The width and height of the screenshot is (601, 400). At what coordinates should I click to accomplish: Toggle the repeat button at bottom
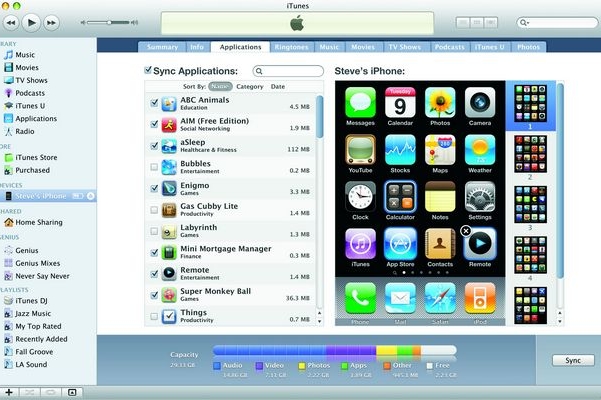51,392
